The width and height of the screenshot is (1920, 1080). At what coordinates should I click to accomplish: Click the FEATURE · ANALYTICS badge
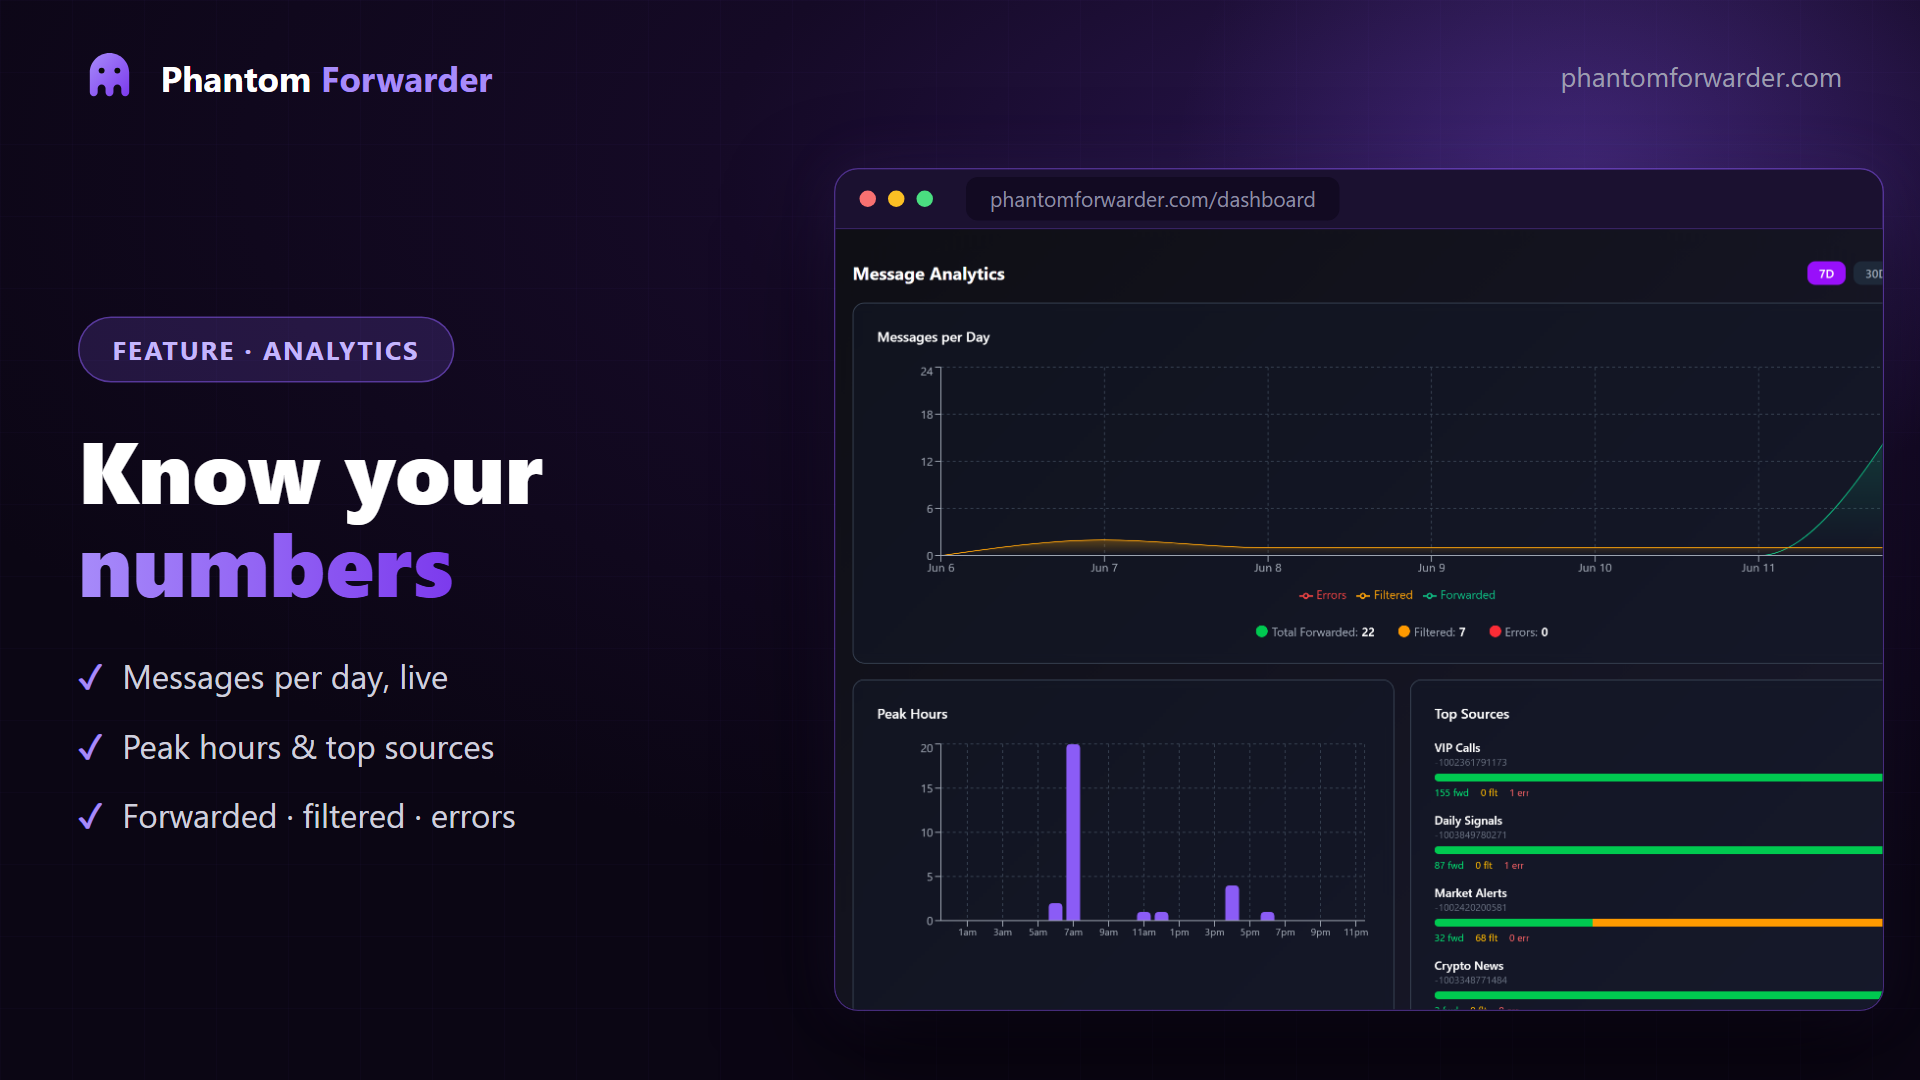tap(266, 350)
